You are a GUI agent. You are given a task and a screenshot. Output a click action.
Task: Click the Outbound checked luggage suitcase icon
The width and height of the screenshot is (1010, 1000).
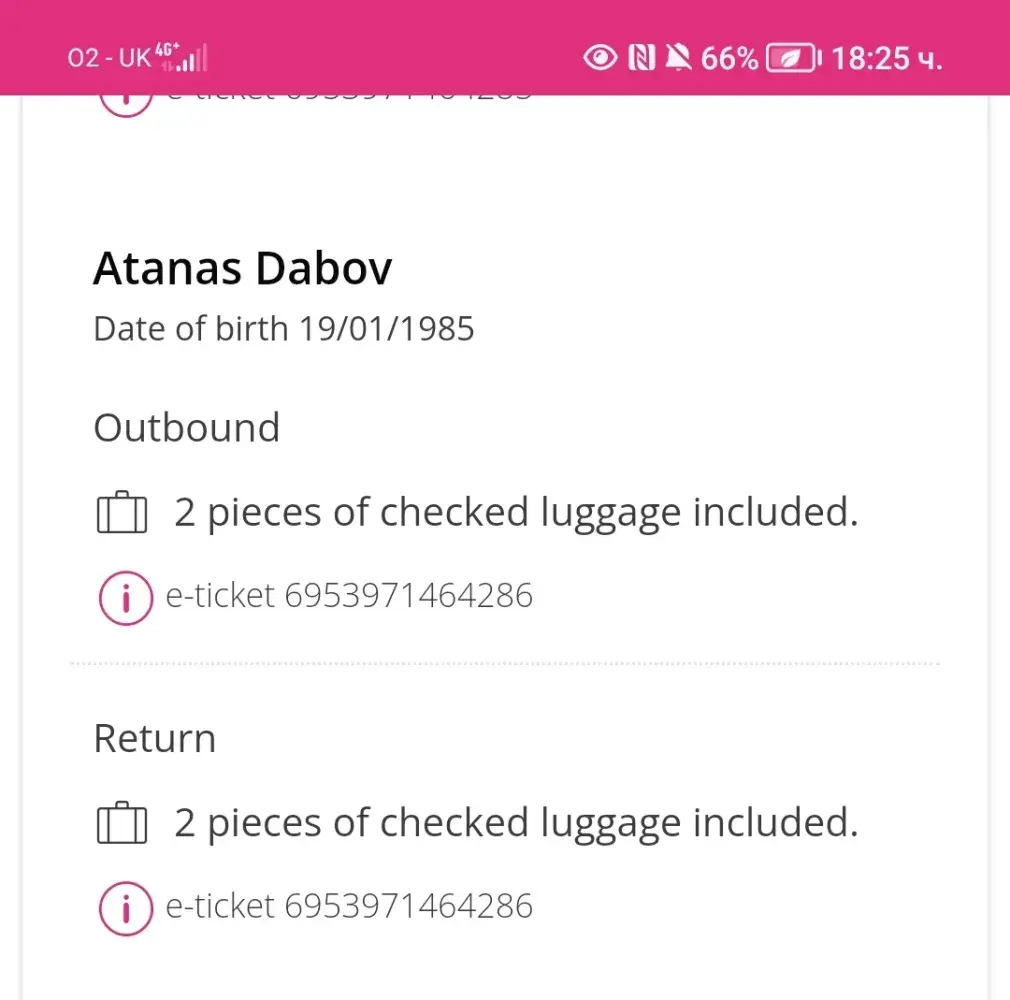click(122, 513)
